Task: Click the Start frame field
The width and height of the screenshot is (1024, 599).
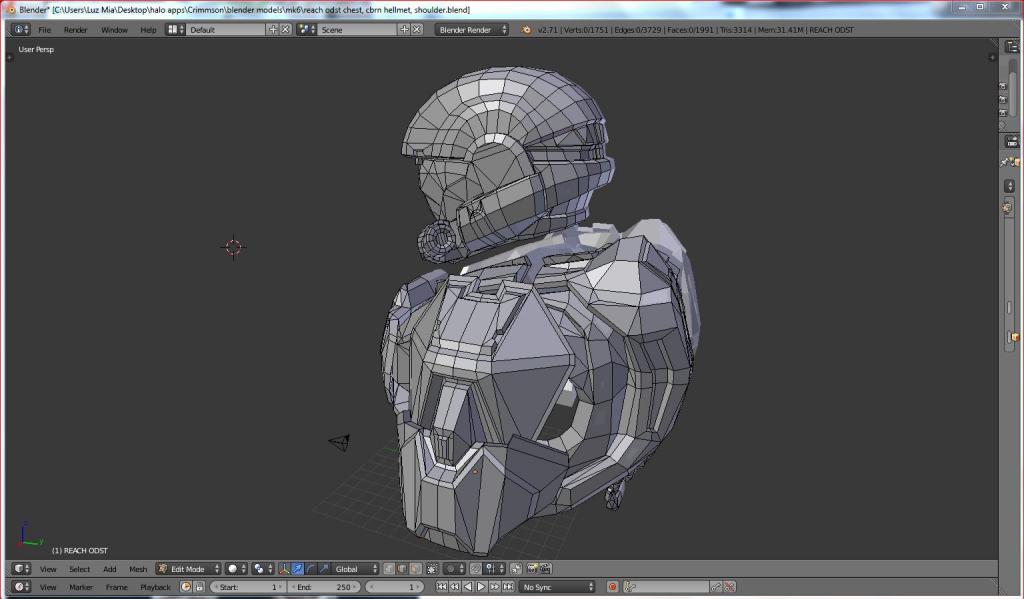Action: [248, 587]
